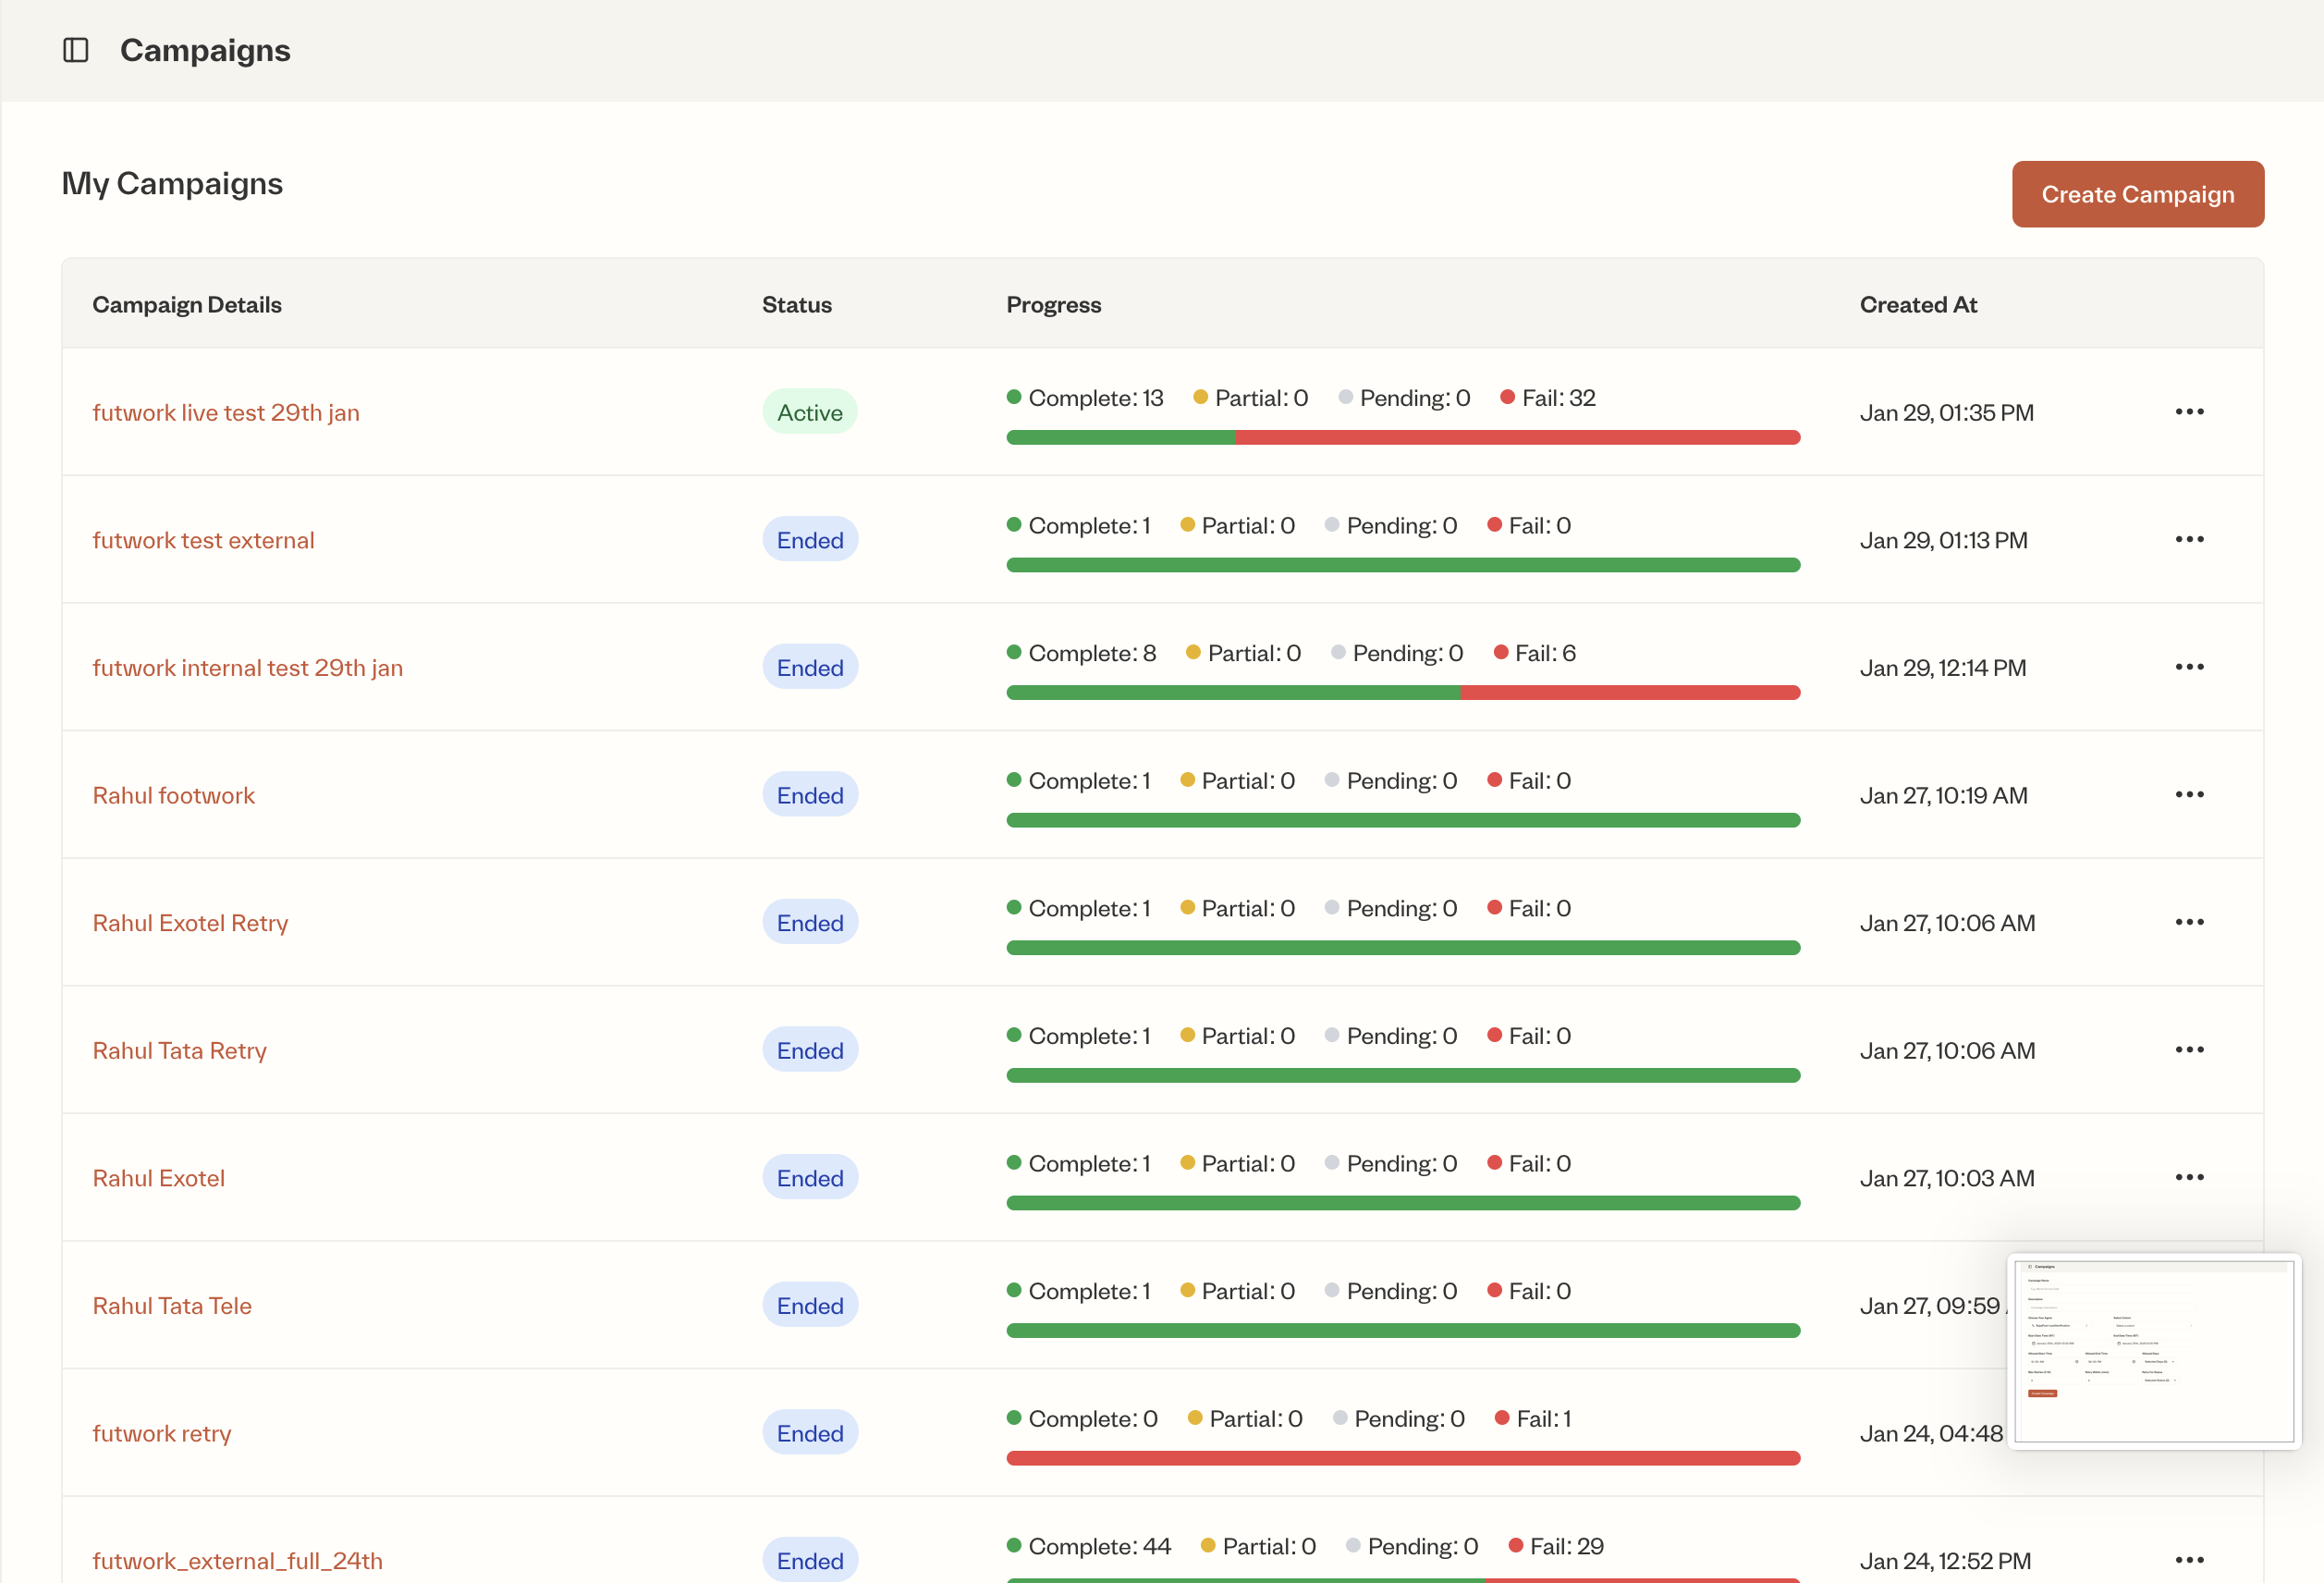Click the floating screenshot thumbnail preview
Image resolution: width=2324 pixels, height=1583 pixels.
tap(2154, 1351)
